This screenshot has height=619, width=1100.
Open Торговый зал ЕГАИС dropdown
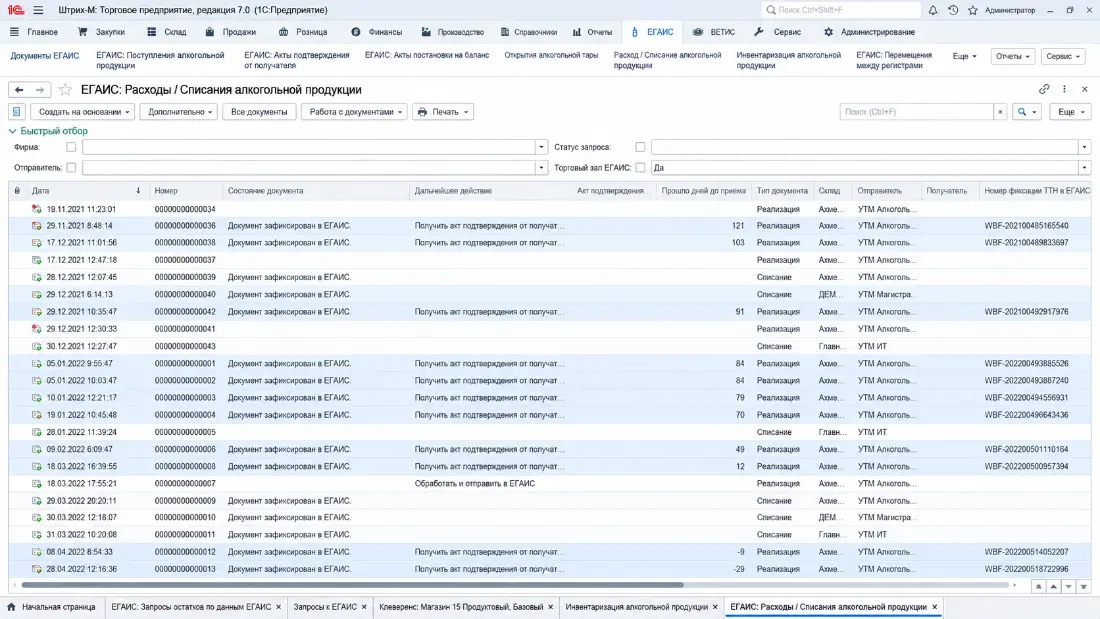1085,167
